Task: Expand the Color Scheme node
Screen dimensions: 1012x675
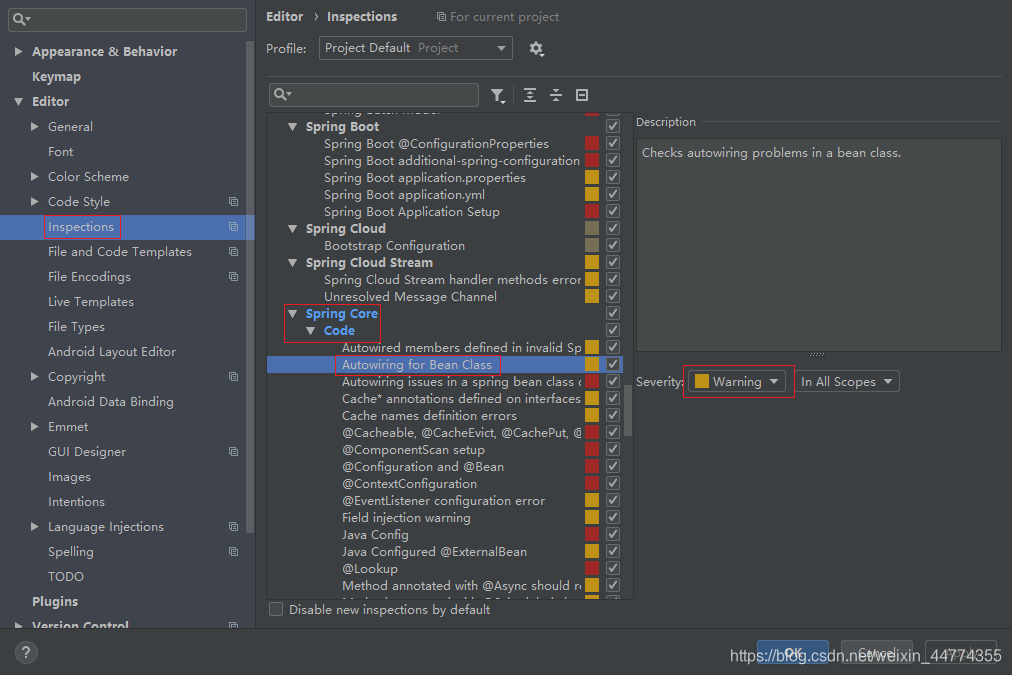Action: coord(35,177)
